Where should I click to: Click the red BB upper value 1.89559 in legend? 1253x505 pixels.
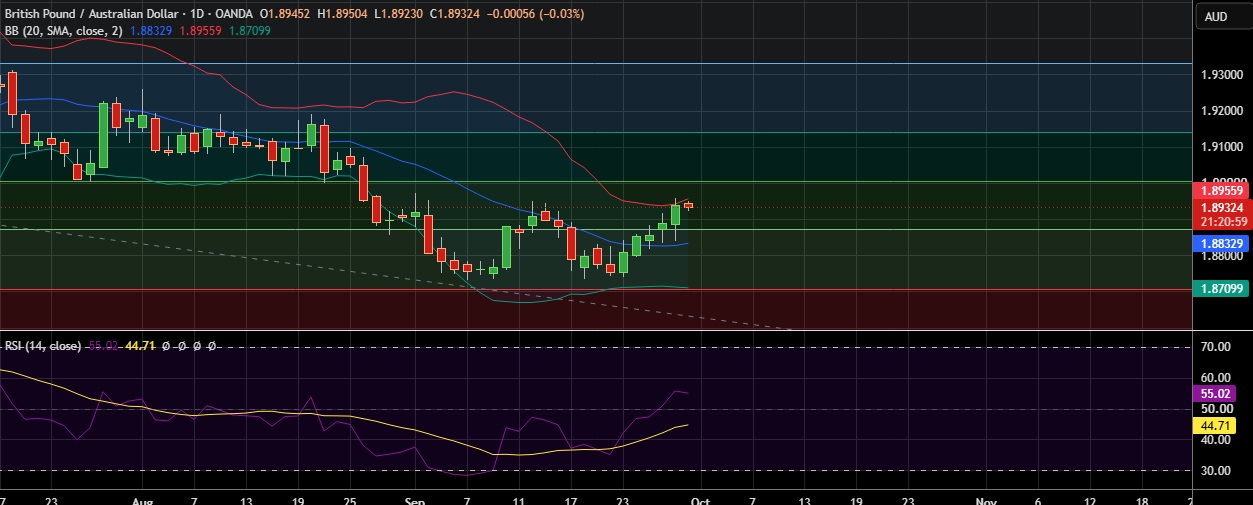pos(209,31)
